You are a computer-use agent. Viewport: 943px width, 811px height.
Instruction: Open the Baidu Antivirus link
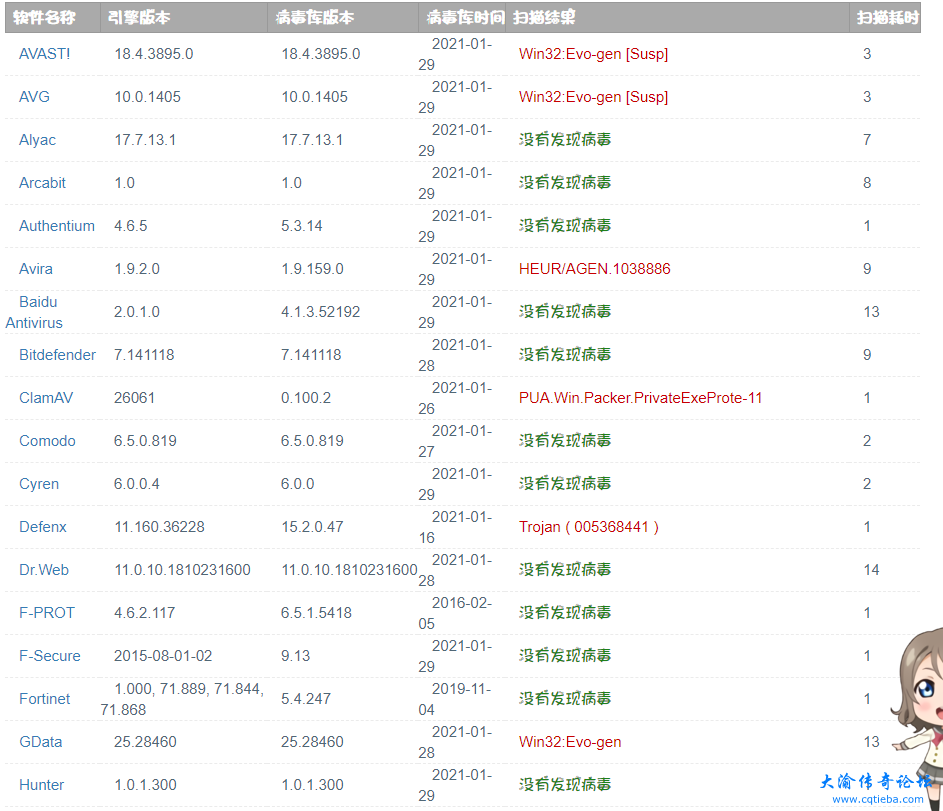pos(34,312)
